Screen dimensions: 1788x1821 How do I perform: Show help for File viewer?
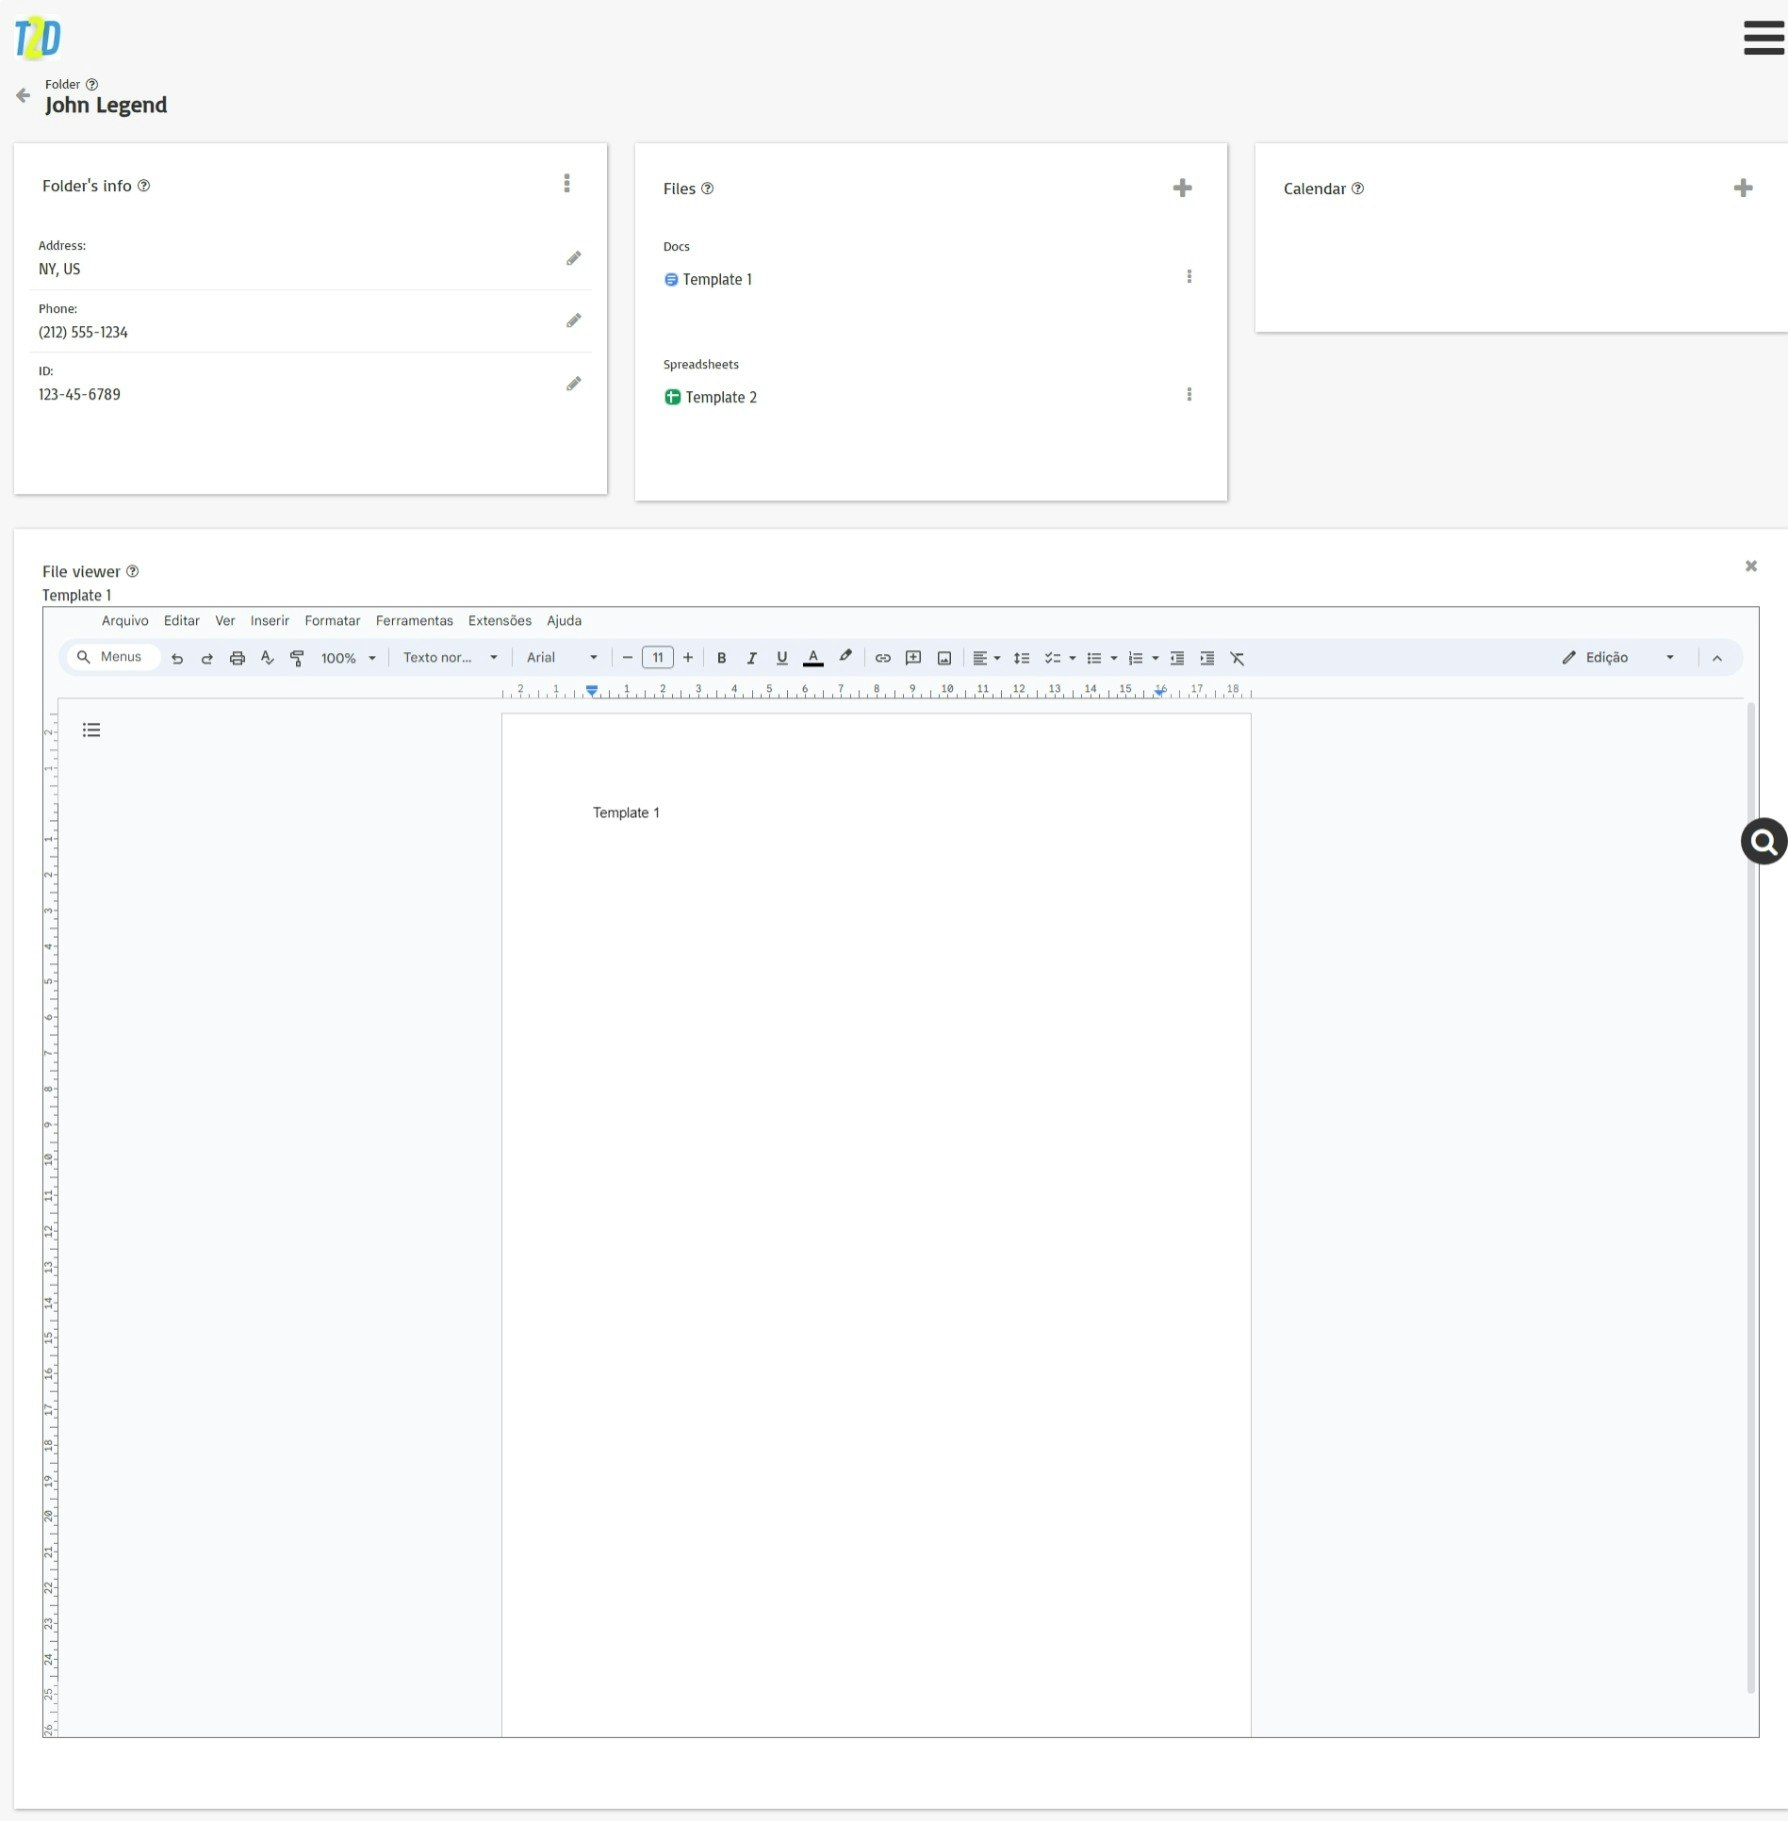pyautogui.click(x=132, y=571)
